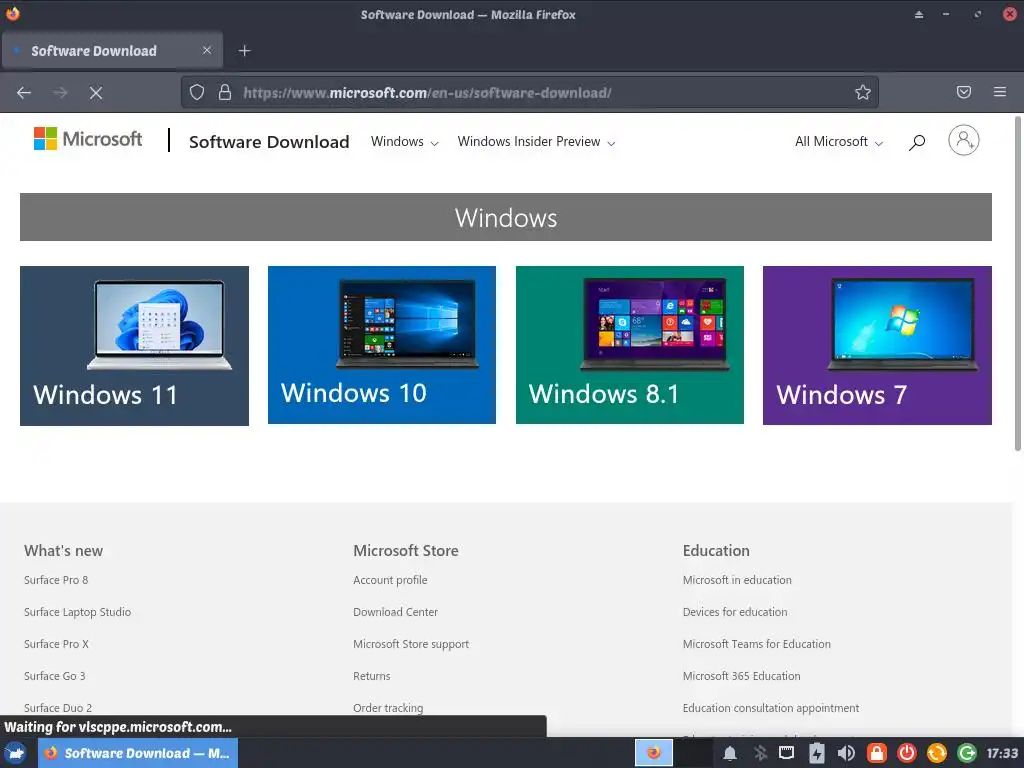This screenshot has width=1024, height=768.
Task: Open volume speaker tray icon
Action: click(x=846, y=754)
